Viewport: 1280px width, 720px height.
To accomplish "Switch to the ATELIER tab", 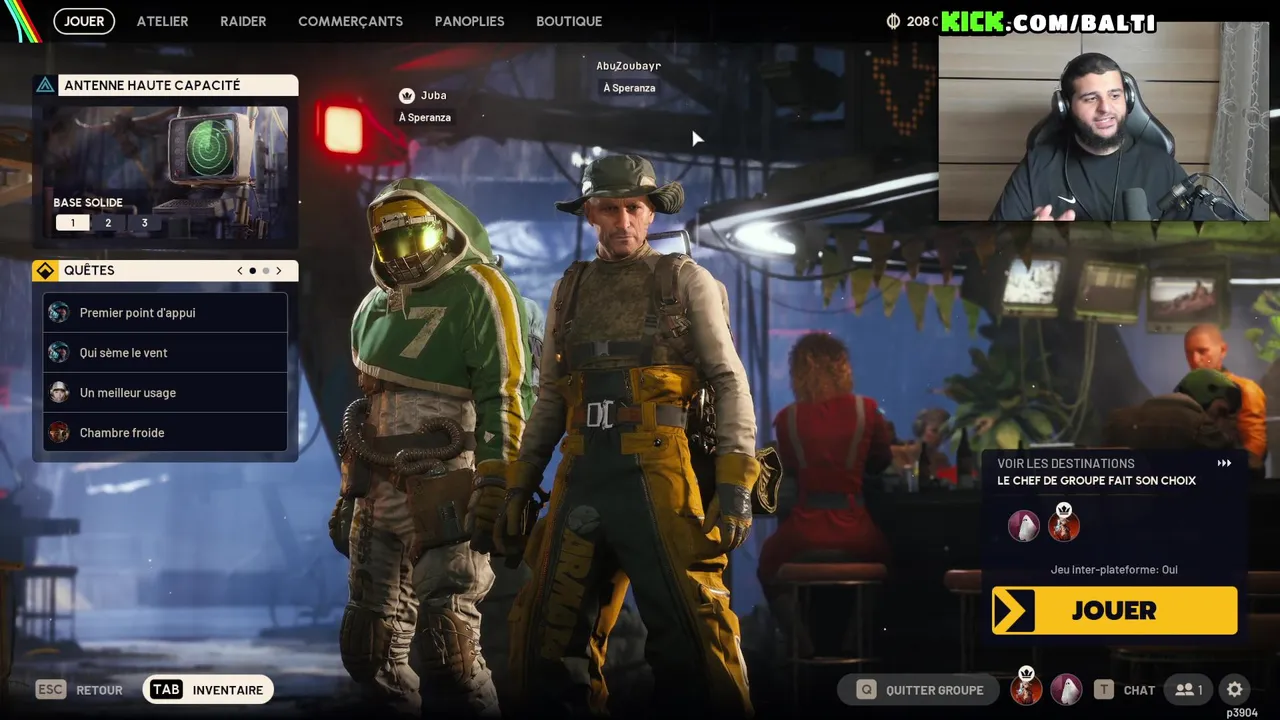I will pos(162,21).
